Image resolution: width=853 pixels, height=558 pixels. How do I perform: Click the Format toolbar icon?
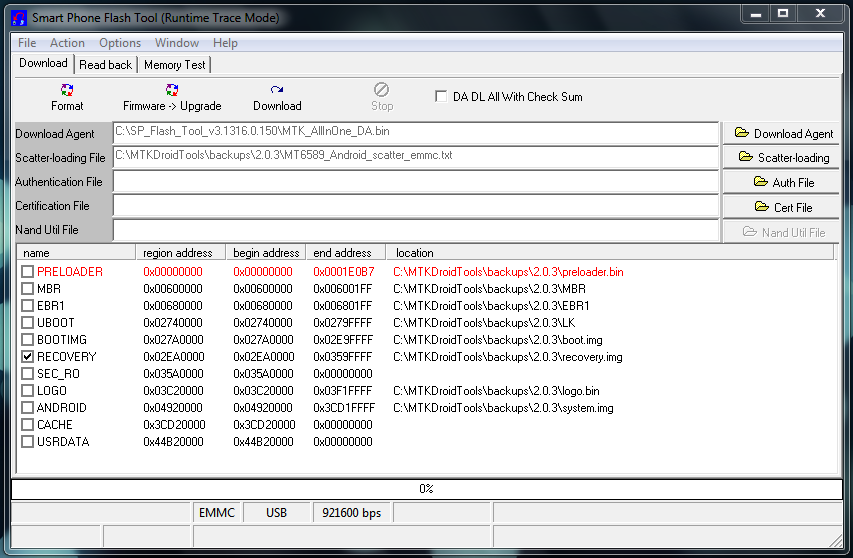[x=67, y=91]
